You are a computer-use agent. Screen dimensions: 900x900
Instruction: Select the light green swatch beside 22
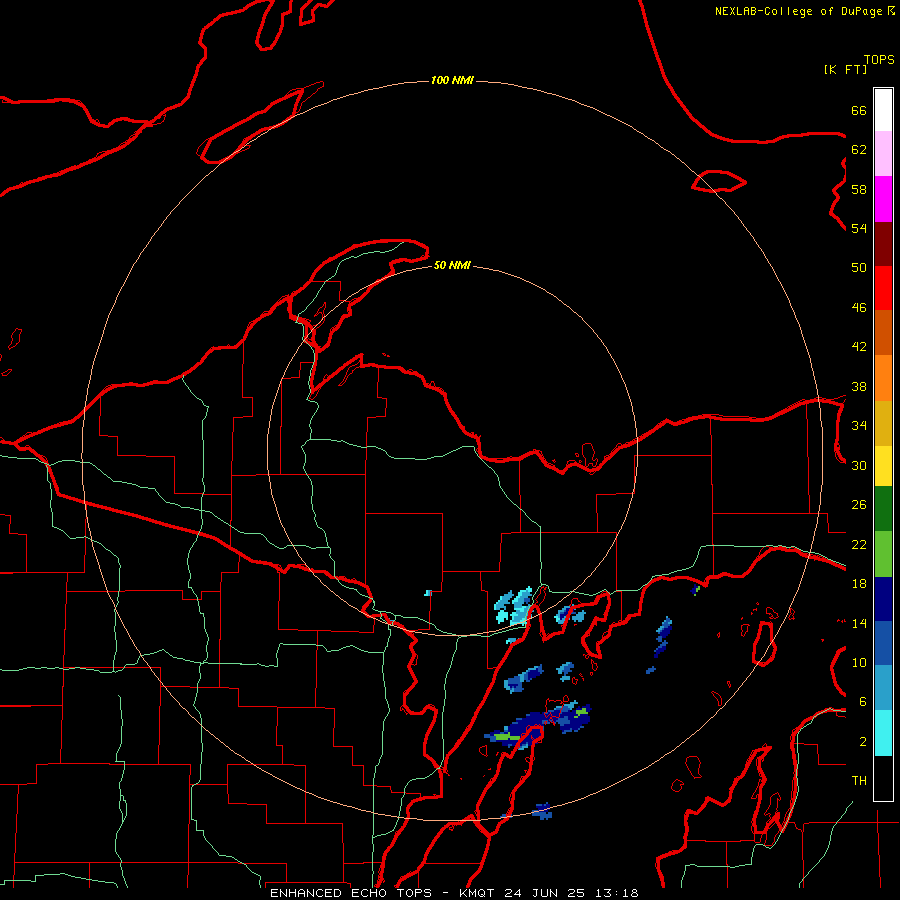(x=883, y=554)
